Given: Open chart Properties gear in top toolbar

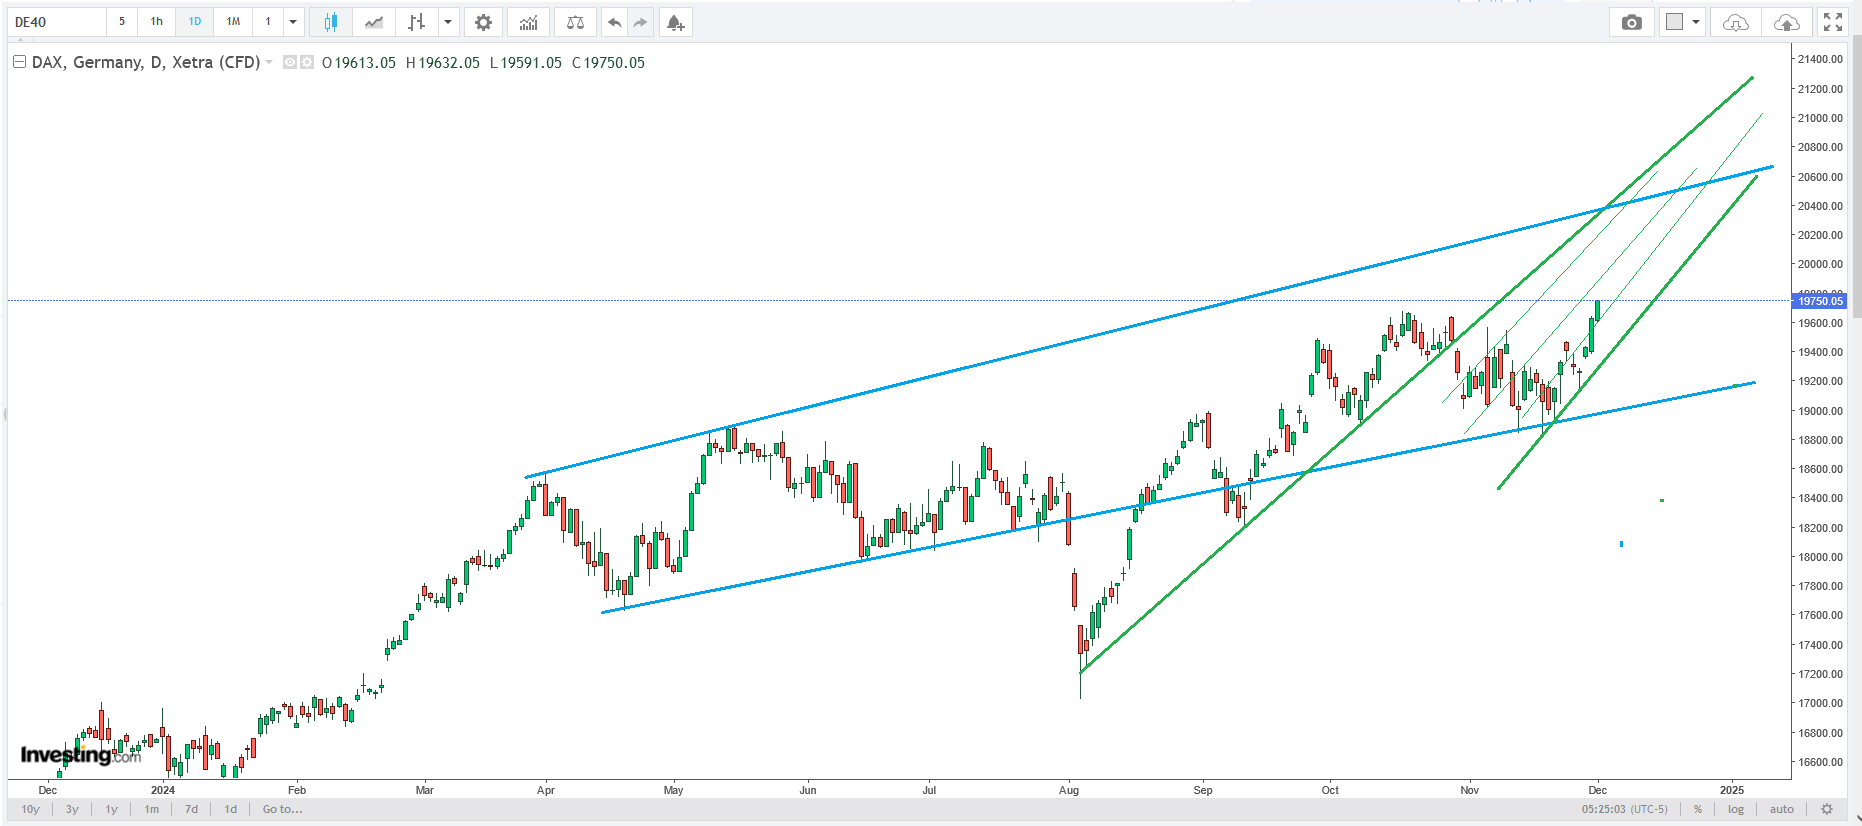Looking at the screenshot, I should click(x=484, y=22).
